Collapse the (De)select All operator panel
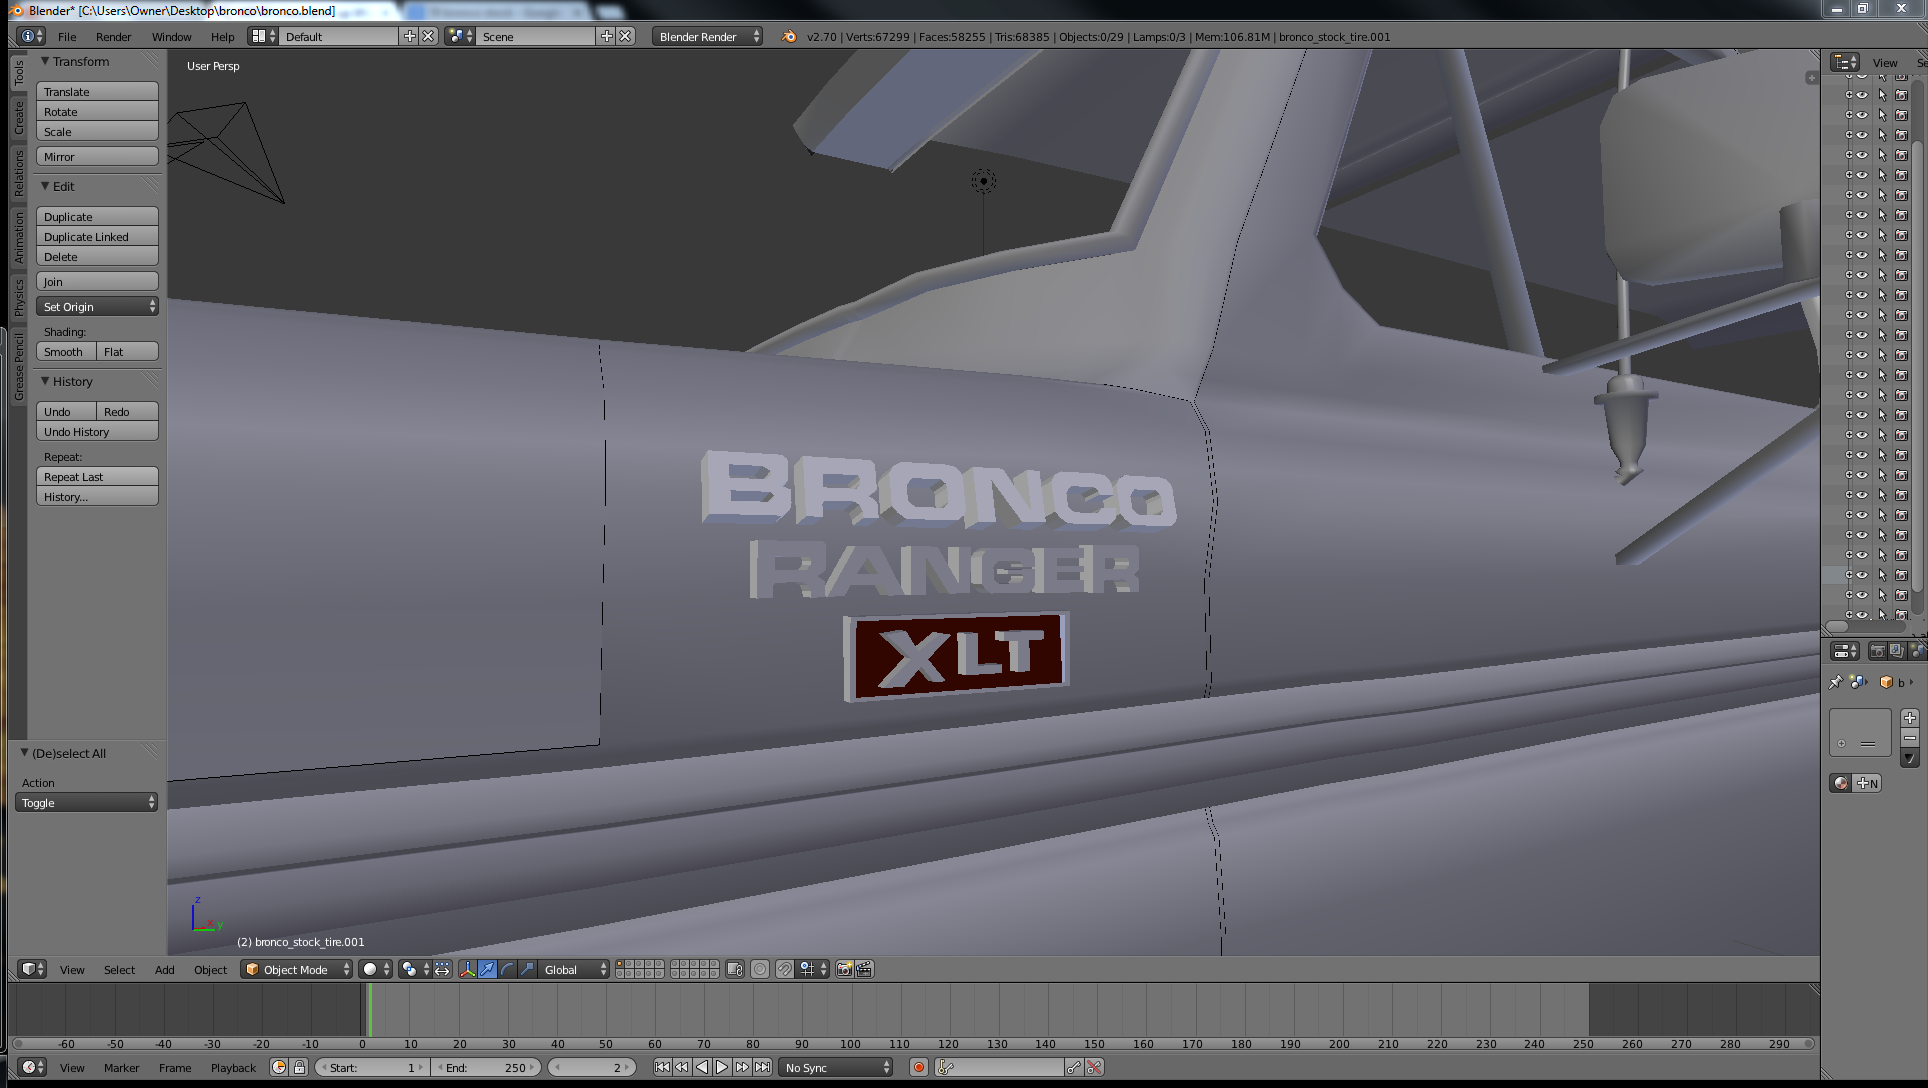This screenshot has height=1088, width=1928. [x=24, y=753]
